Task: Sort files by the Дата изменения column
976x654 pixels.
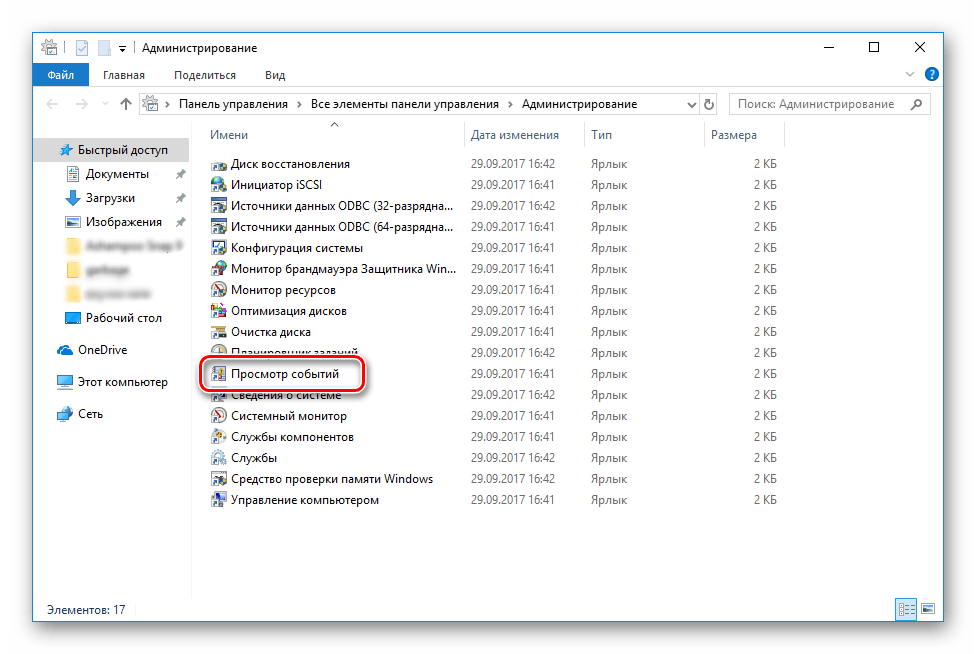Action: (x=515, y=135)
